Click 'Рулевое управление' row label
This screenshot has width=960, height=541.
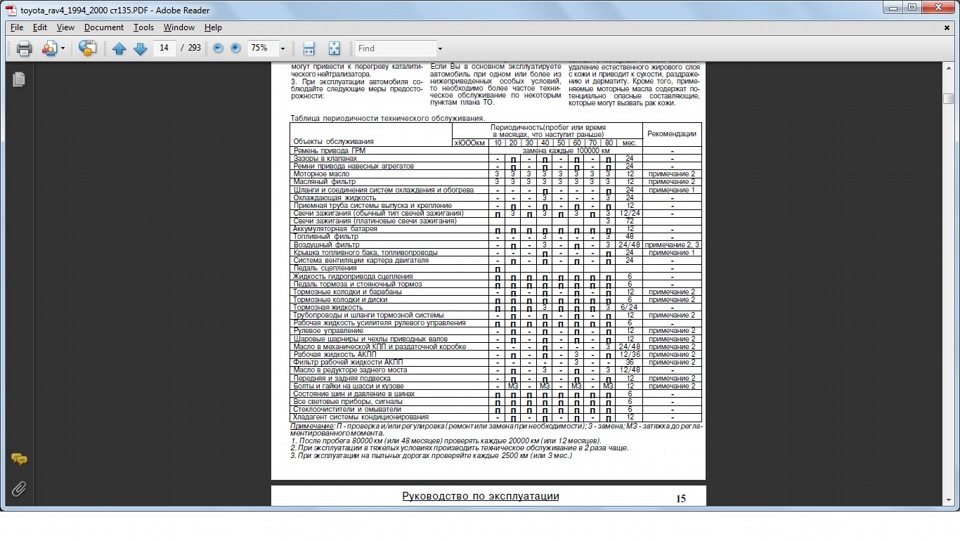(x=328, y=330)
